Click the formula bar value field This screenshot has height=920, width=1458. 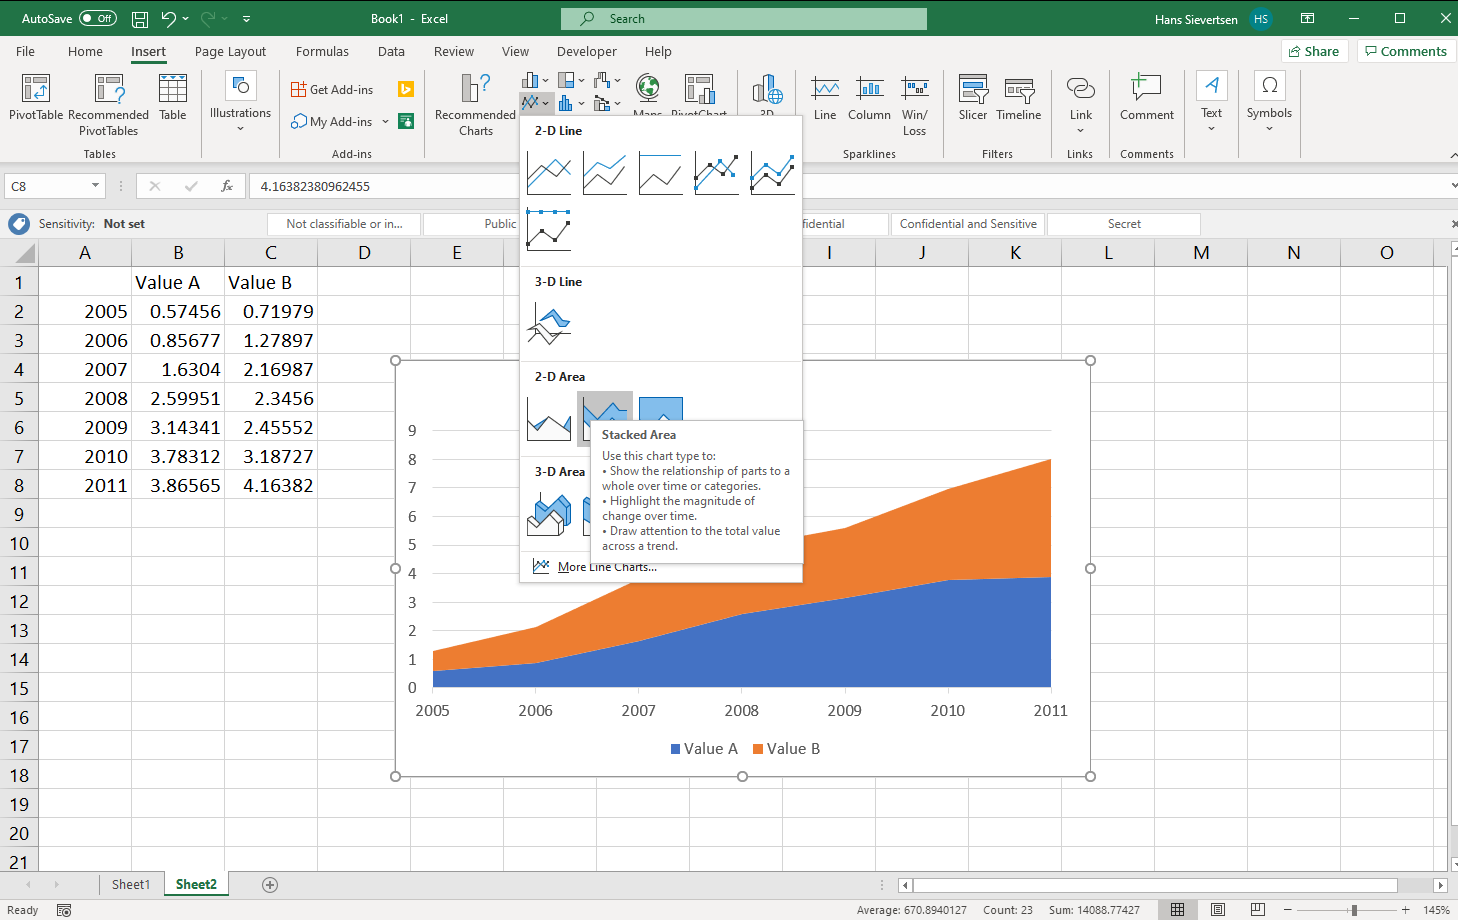pos(850,186)
